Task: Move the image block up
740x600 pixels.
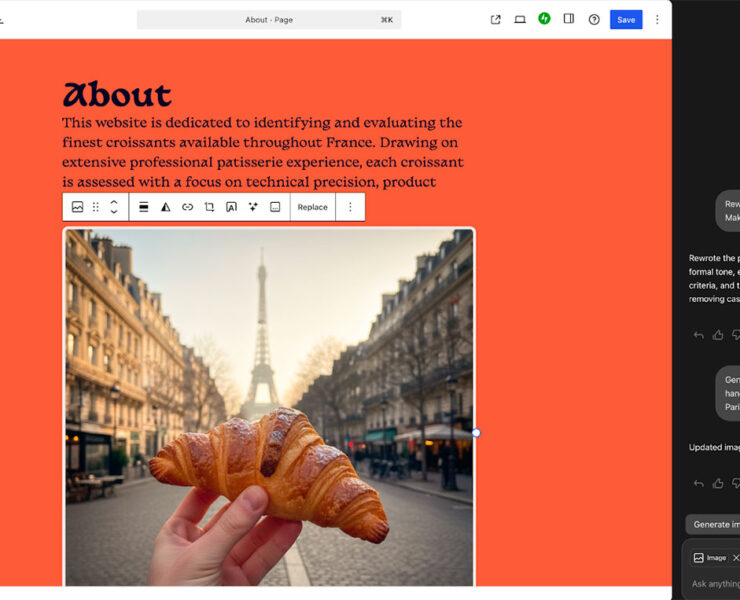Action: (114, 202)
